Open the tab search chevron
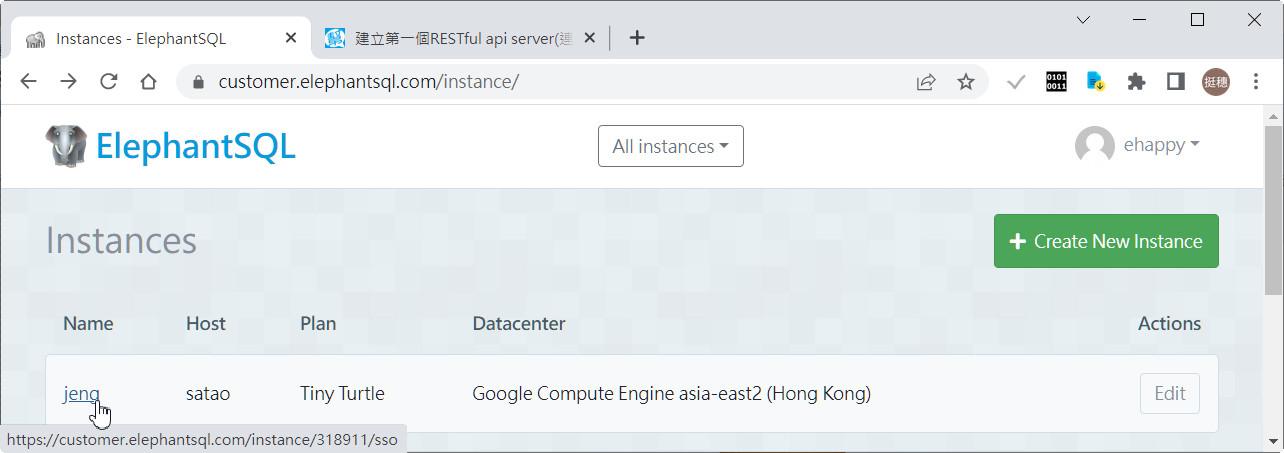 coord(1083,19)
